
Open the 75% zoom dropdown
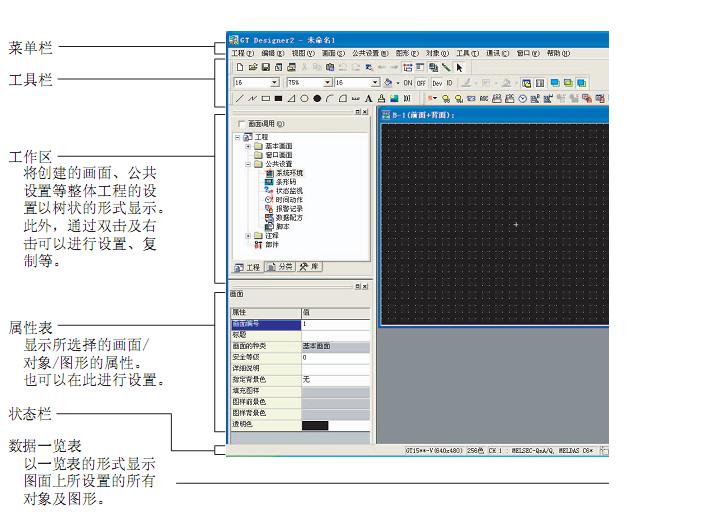(327, 83)
